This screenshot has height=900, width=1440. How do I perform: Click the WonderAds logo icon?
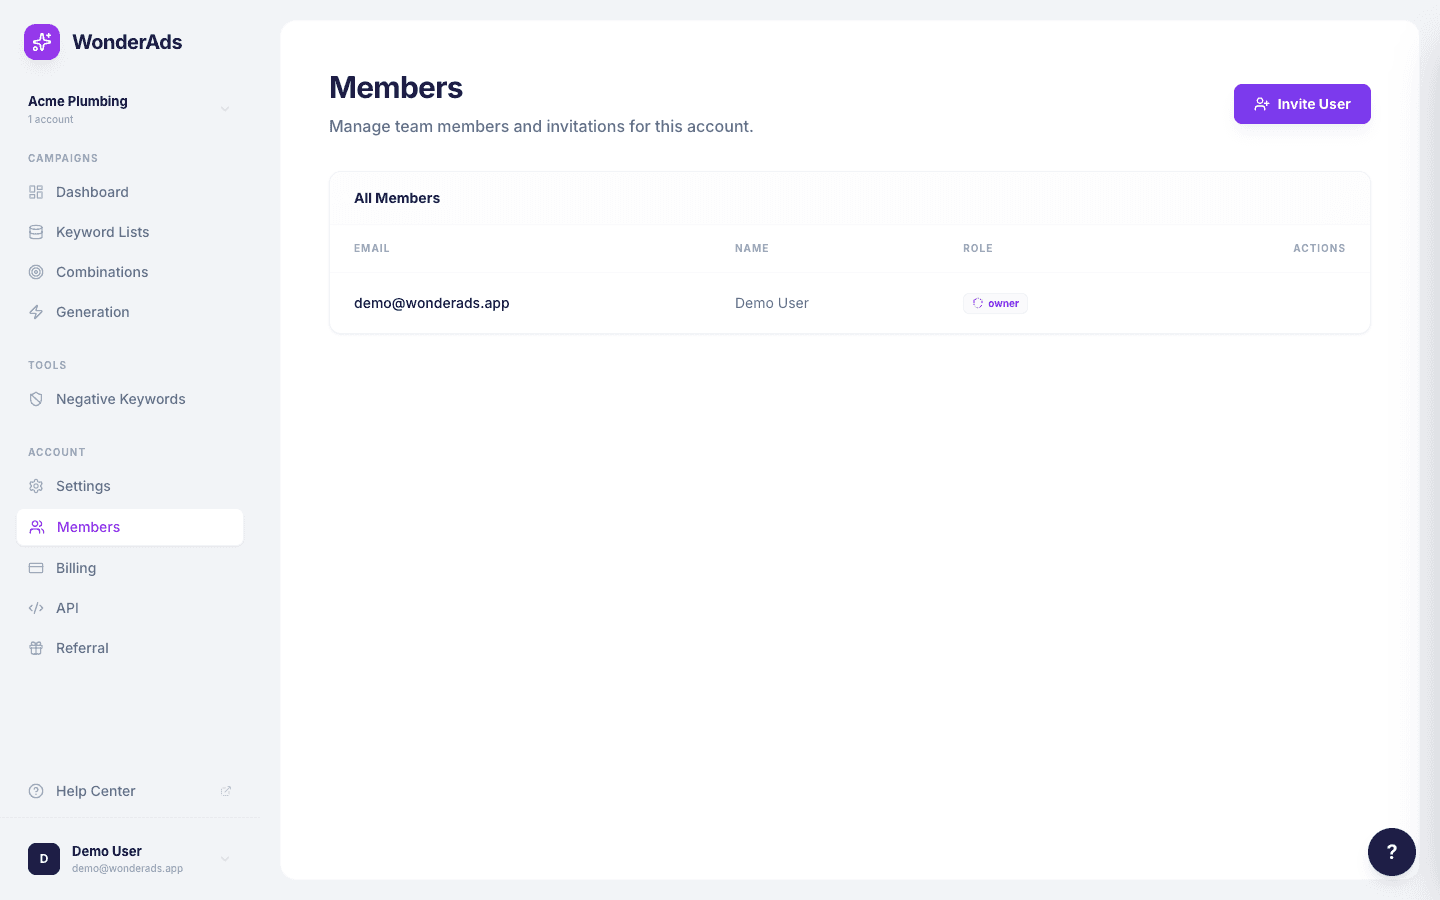(42, 42)
